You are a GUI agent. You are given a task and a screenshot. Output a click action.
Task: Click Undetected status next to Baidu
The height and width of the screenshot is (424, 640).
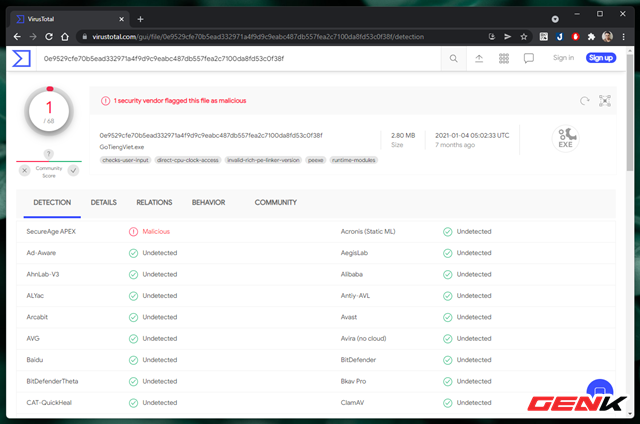point(160,360)
